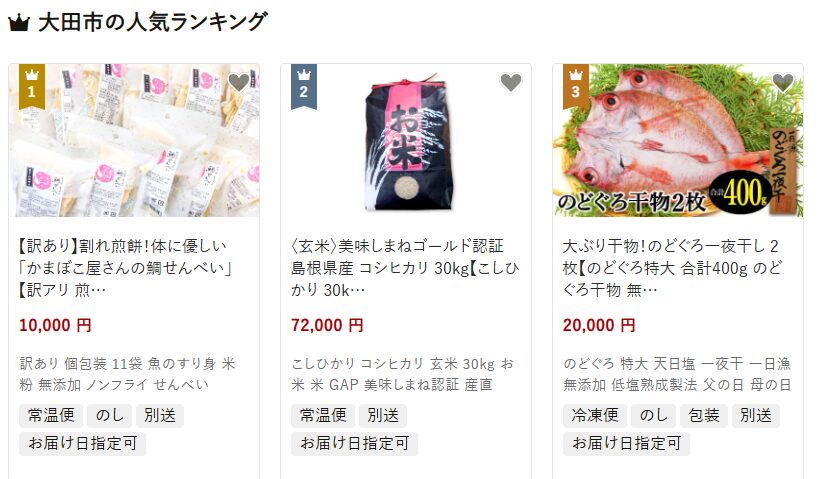Click the 別送 tag on the Koshihikari rice
This screenshot has height=479, width=820.
[x=383, y=415]
